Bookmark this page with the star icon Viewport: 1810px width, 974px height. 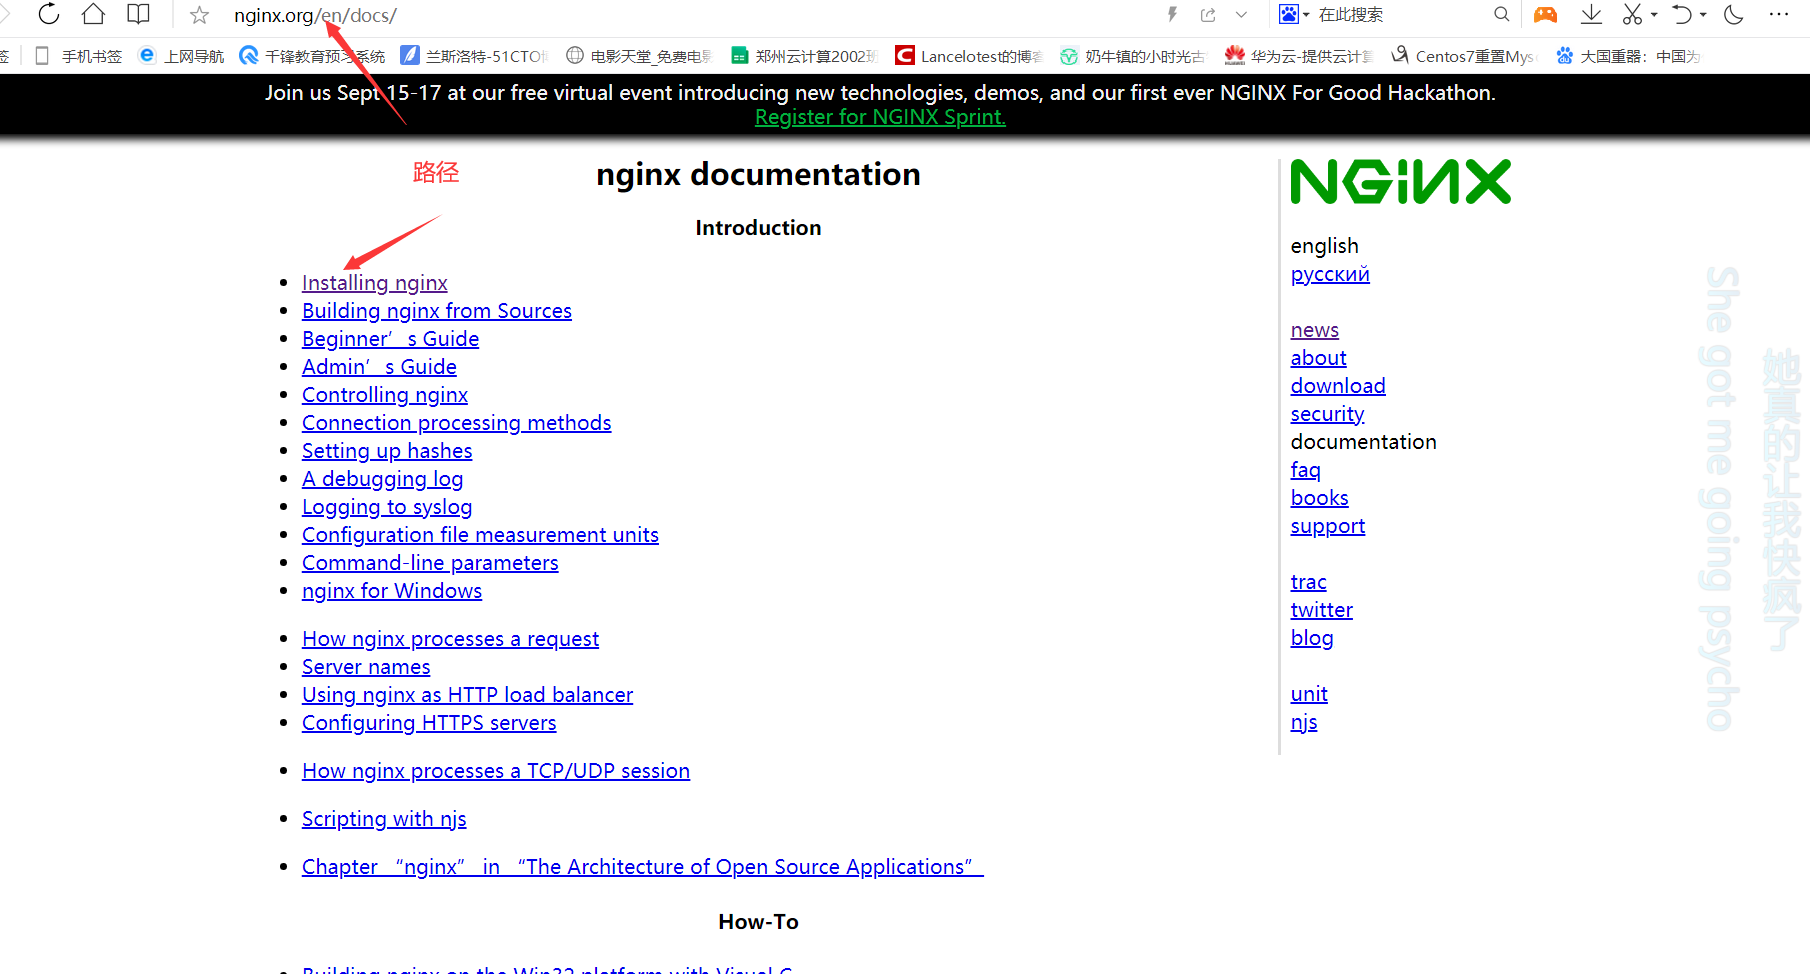pos(199,15)
